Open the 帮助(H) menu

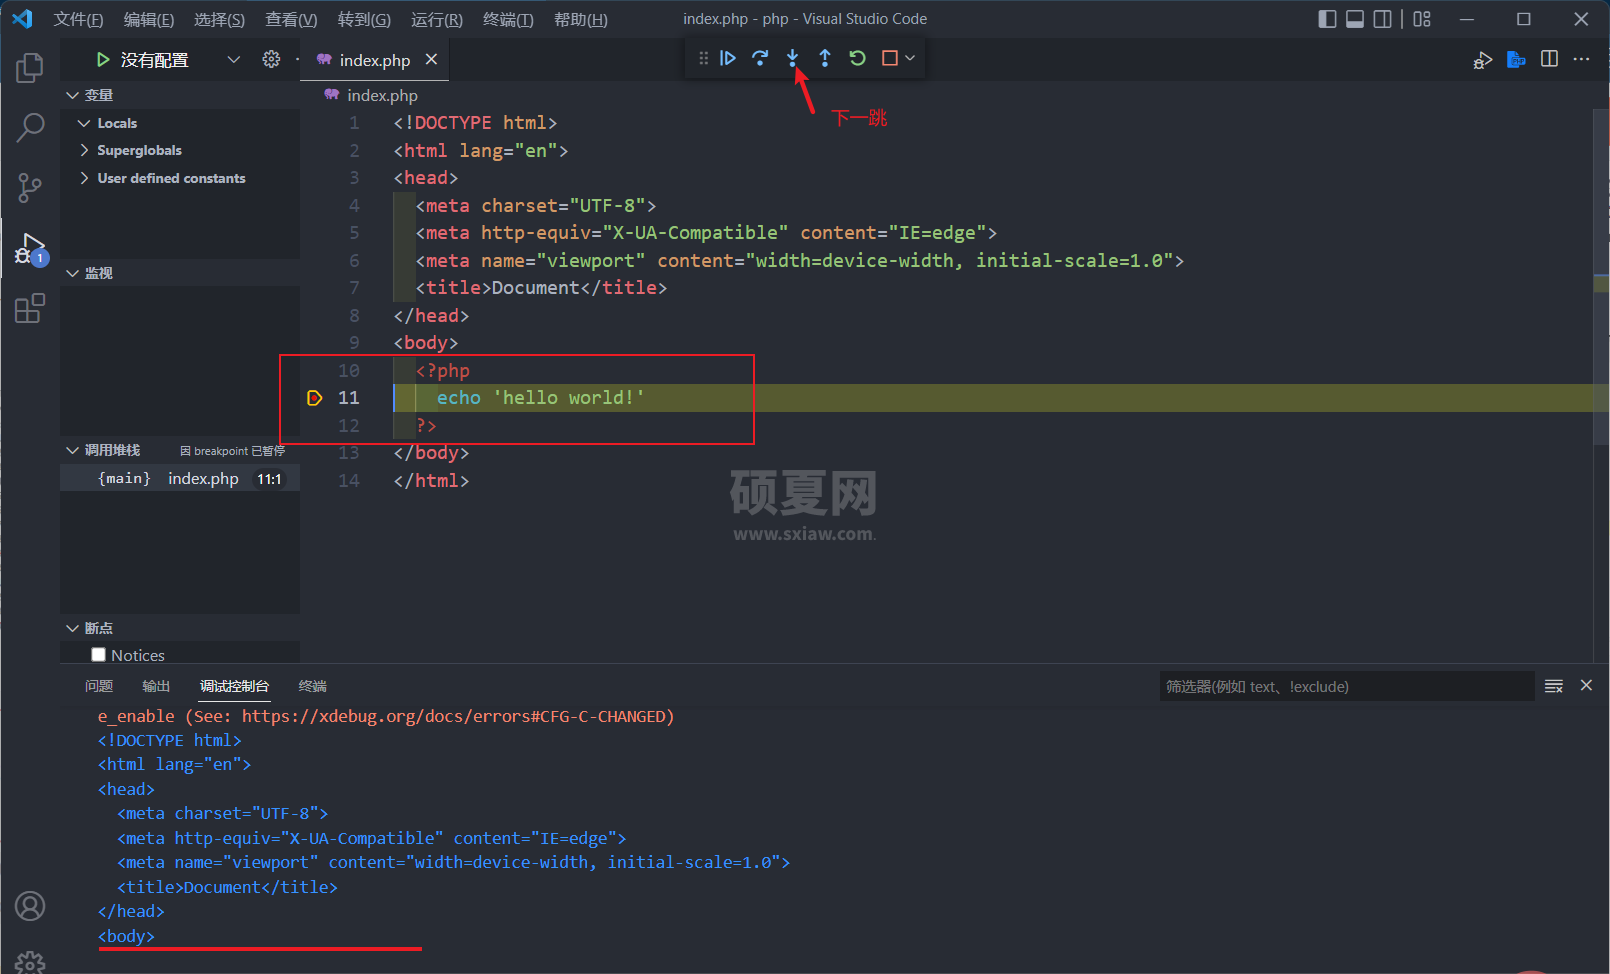coord(580,20)
